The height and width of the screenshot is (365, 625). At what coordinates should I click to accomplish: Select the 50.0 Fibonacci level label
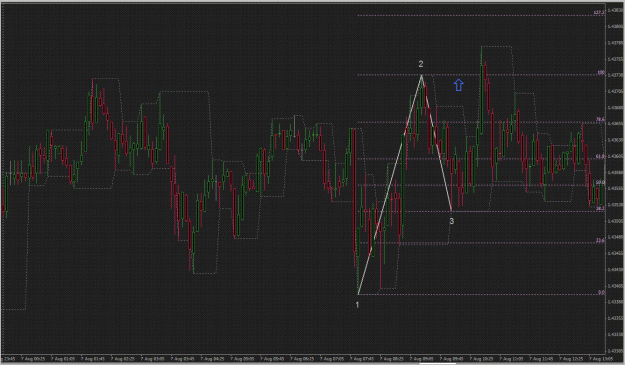[600, 182]
